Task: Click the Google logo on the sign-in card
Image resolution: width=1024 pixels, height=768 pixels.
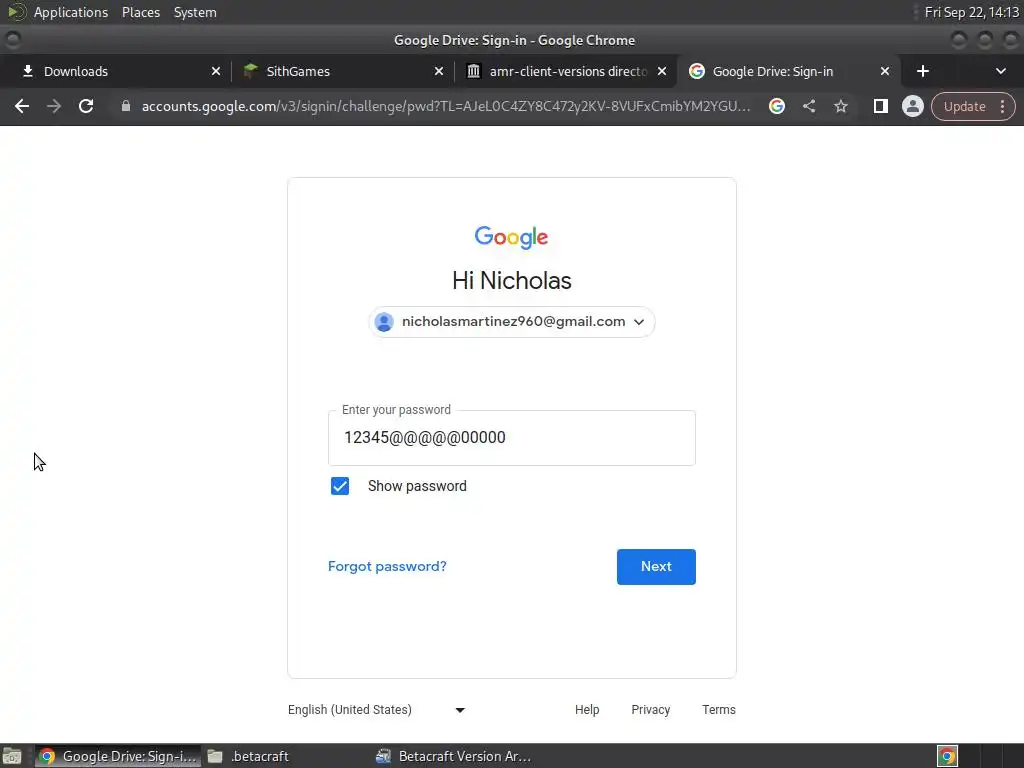Action: click(511, 237)
